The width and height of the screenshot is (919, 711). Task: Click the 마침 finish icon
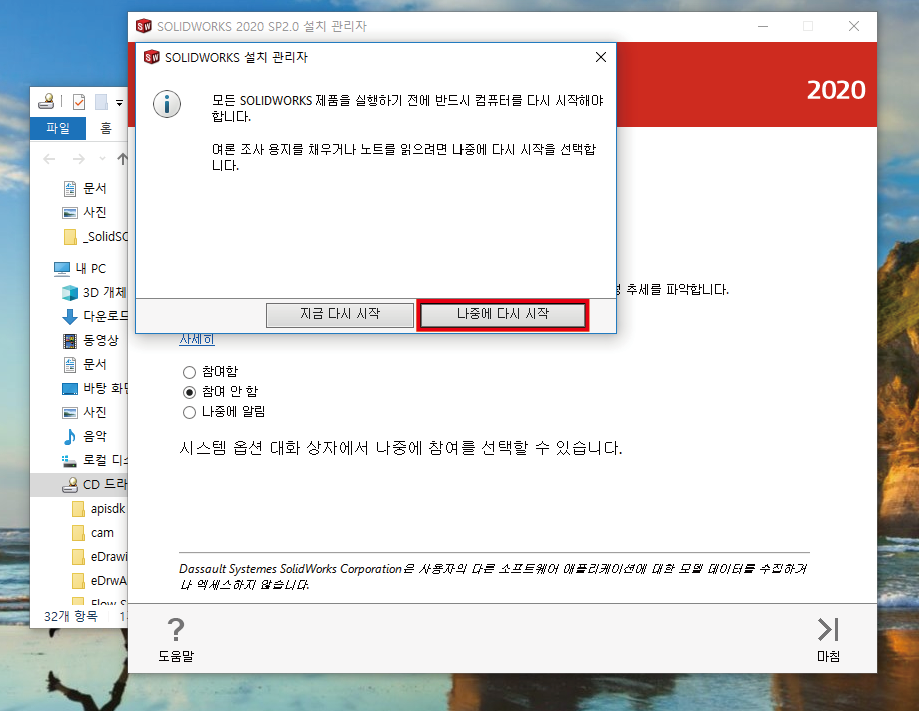coord(828,639)
